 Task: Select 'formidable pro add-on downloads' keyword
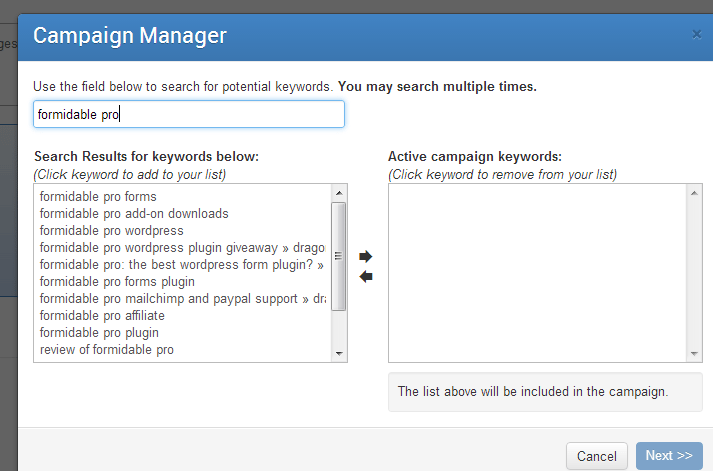[x=134, y=213]
